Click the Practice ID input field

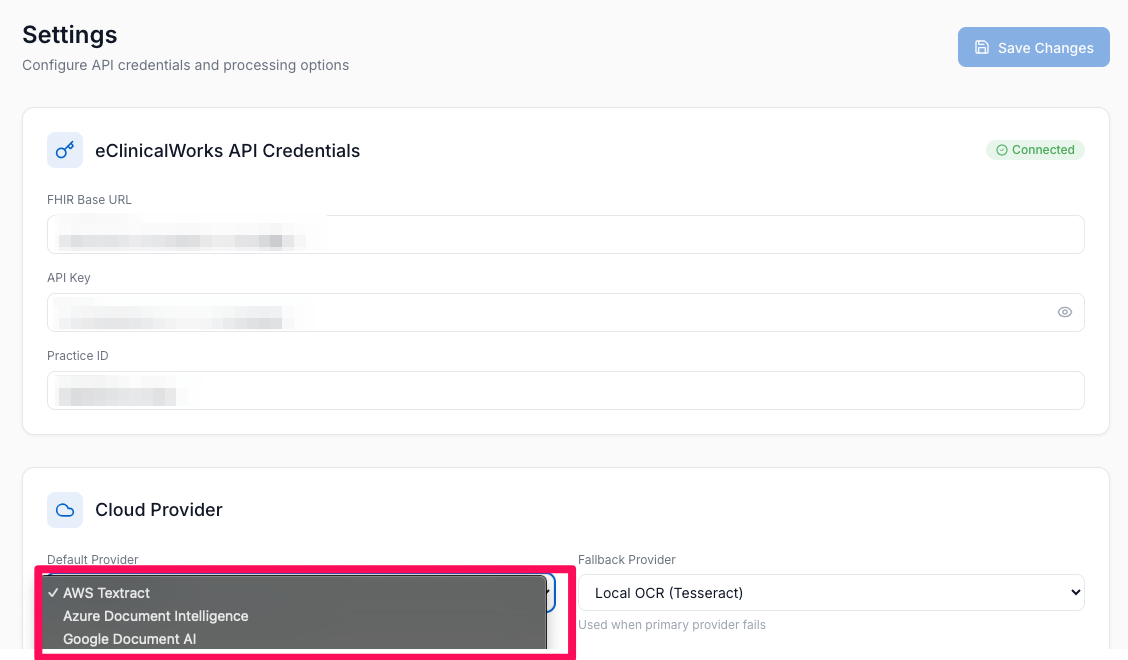coord(565,391)
